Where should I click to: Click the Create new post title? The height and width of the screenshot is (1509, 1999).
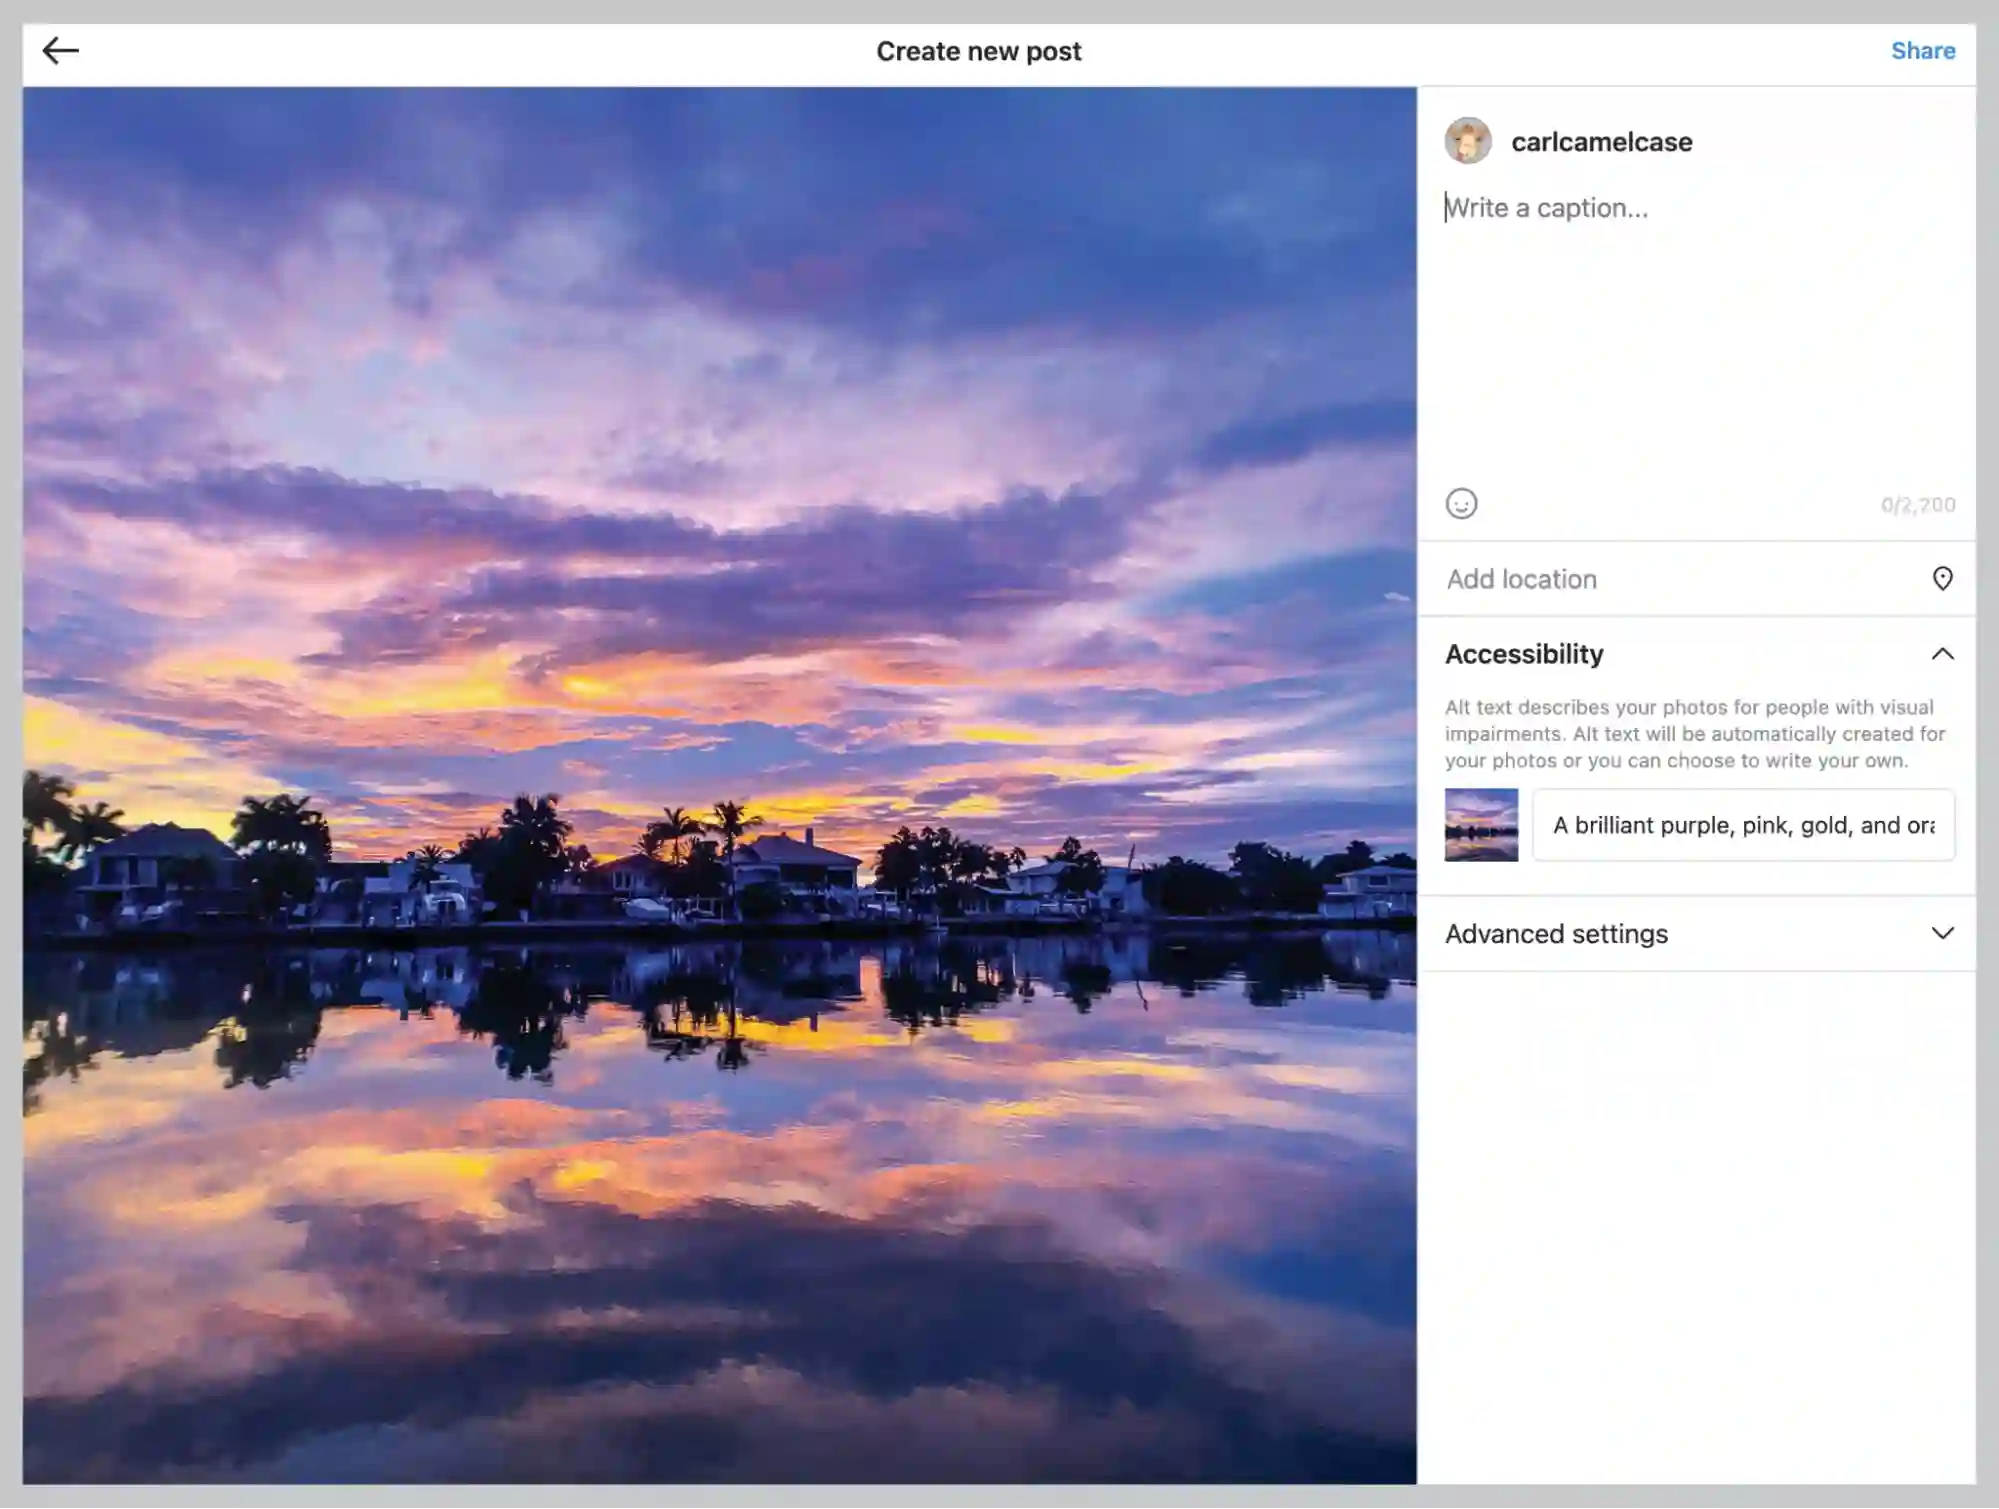[978, 51]
